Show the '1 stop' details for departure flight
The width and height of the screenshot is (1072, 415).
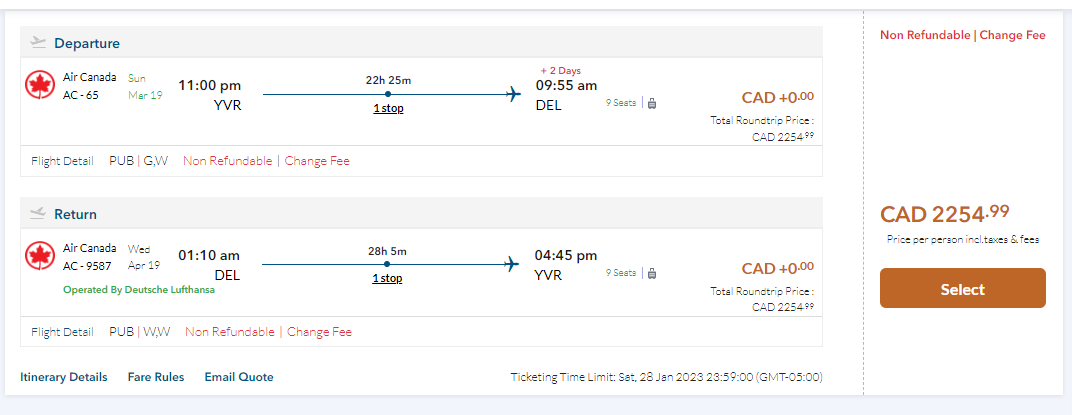coord(388,108)
